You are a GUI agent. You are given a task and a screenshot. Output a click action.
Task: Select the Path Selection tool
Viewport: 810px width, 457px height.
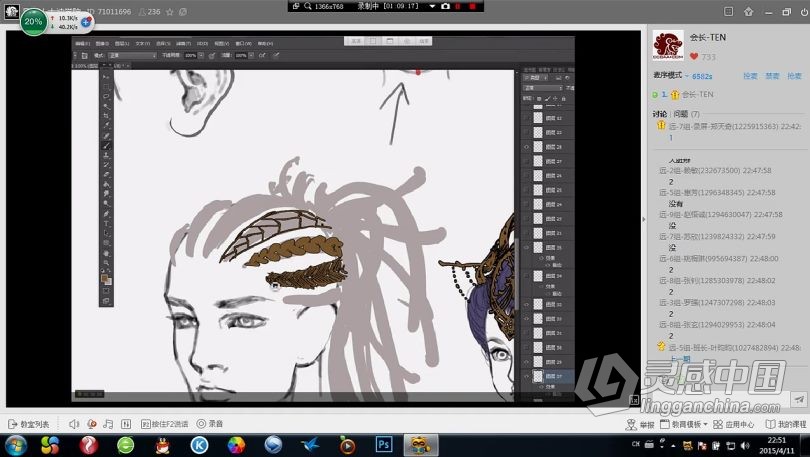point(106,233)
